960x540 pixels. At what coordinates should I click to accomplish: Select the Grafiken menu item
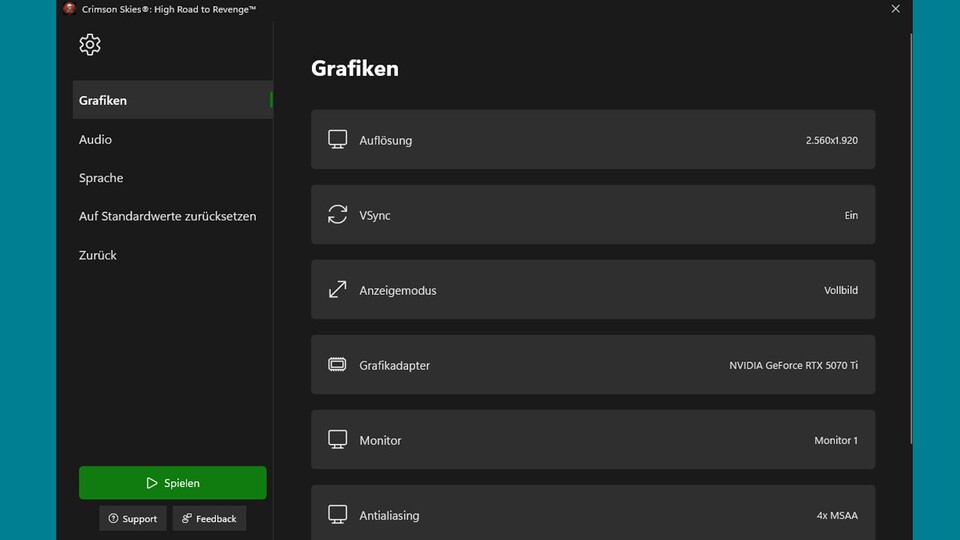[x=173, y=100]
